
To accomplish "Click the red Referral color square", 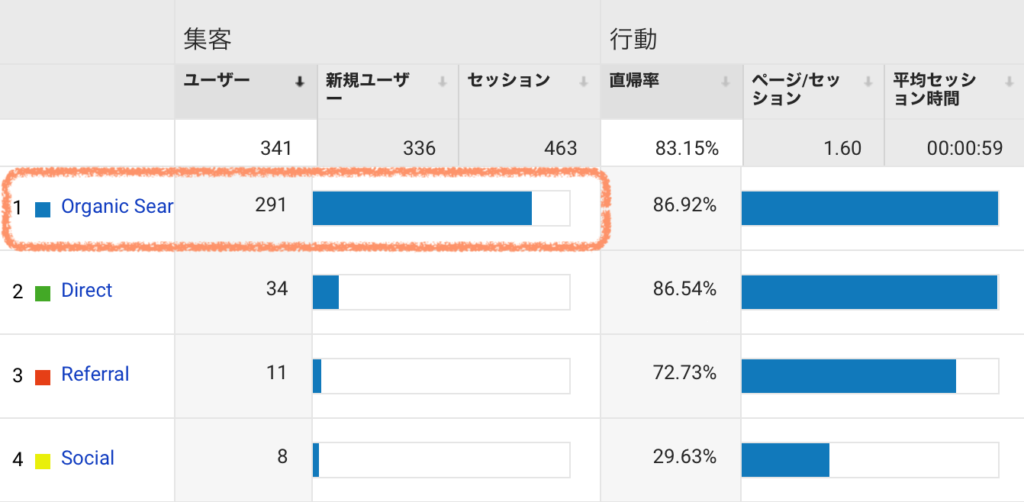I will click(42, 377).
